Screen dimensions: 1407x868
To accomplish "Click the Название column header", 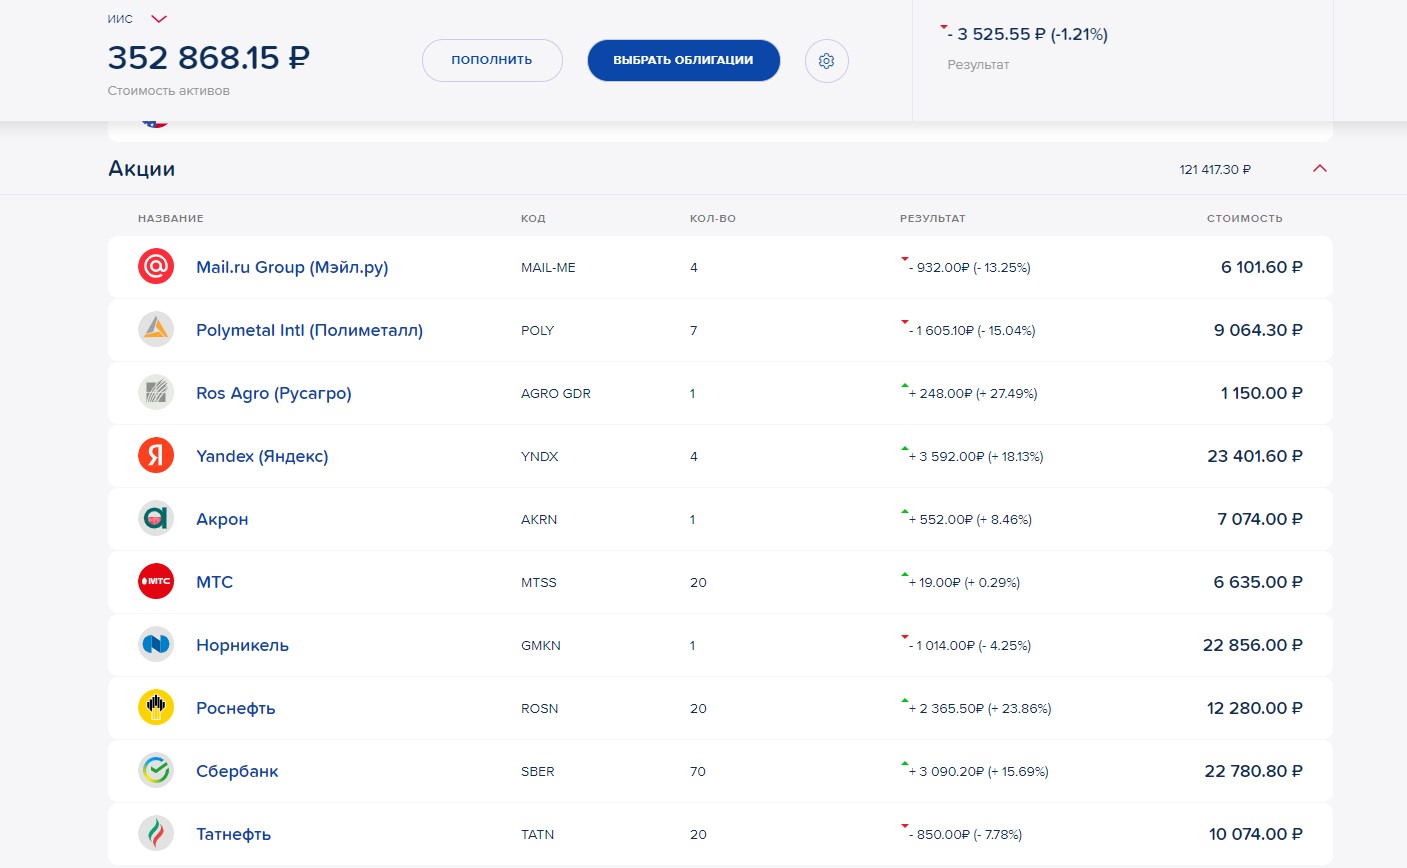I will (x=171, y=218).
